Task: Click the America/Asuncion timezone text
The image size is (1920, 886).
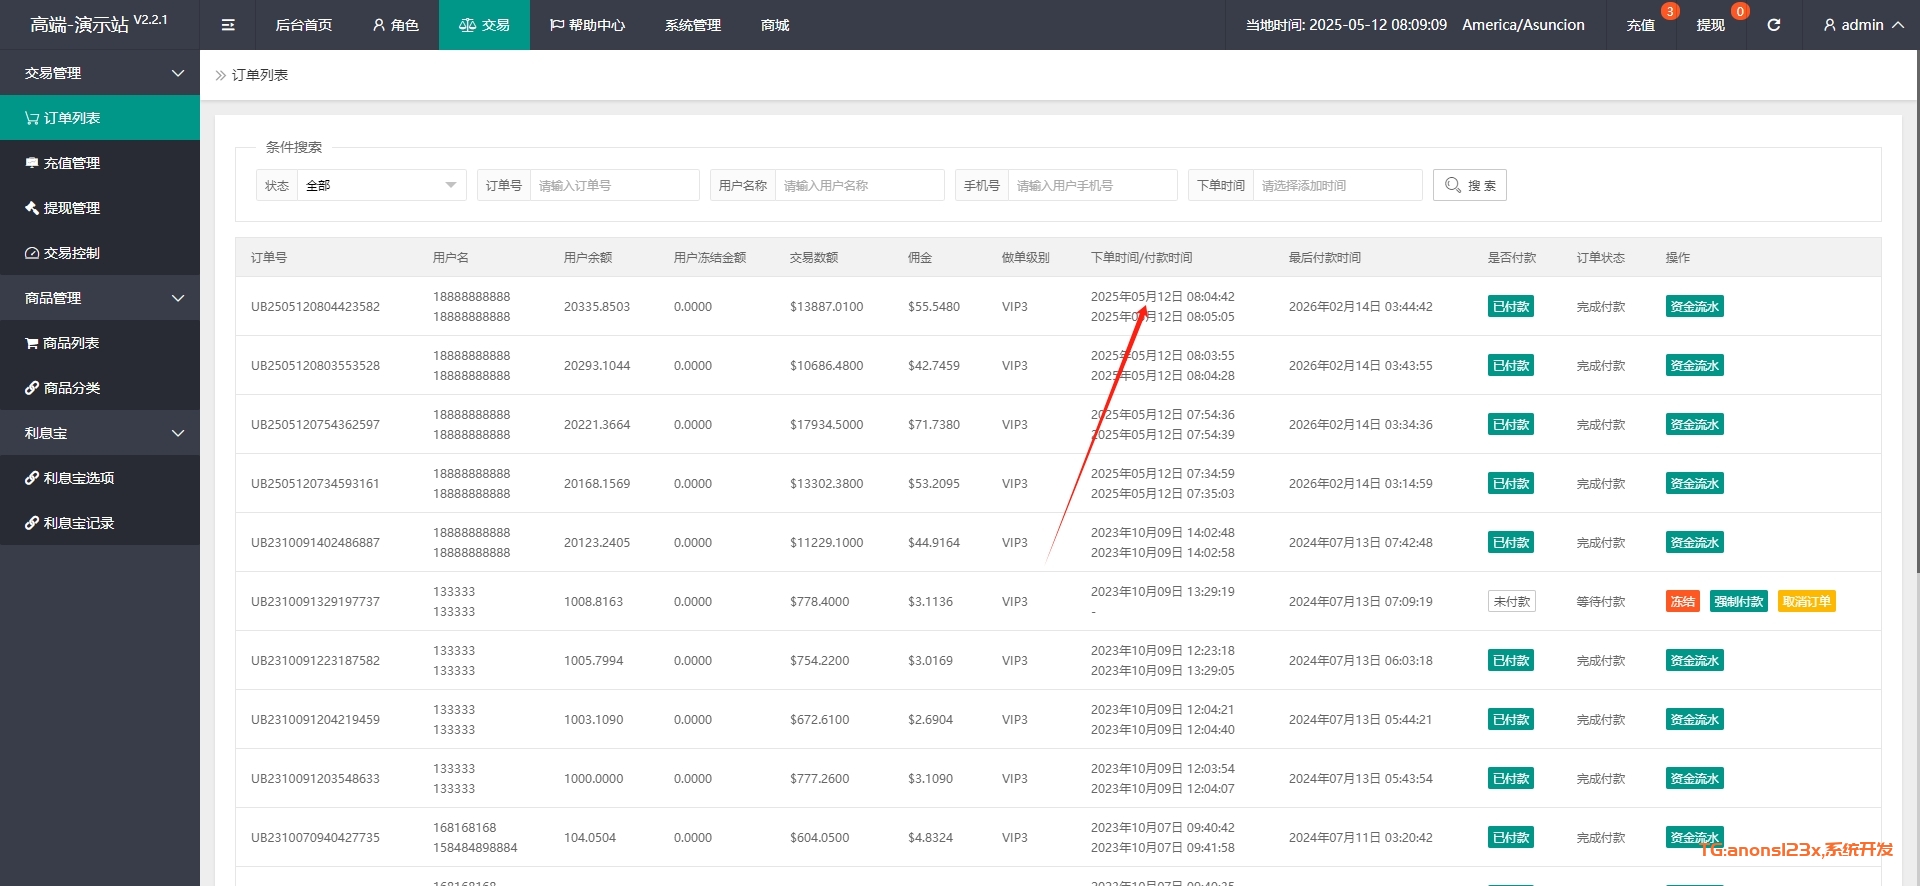Action: 1523,25
